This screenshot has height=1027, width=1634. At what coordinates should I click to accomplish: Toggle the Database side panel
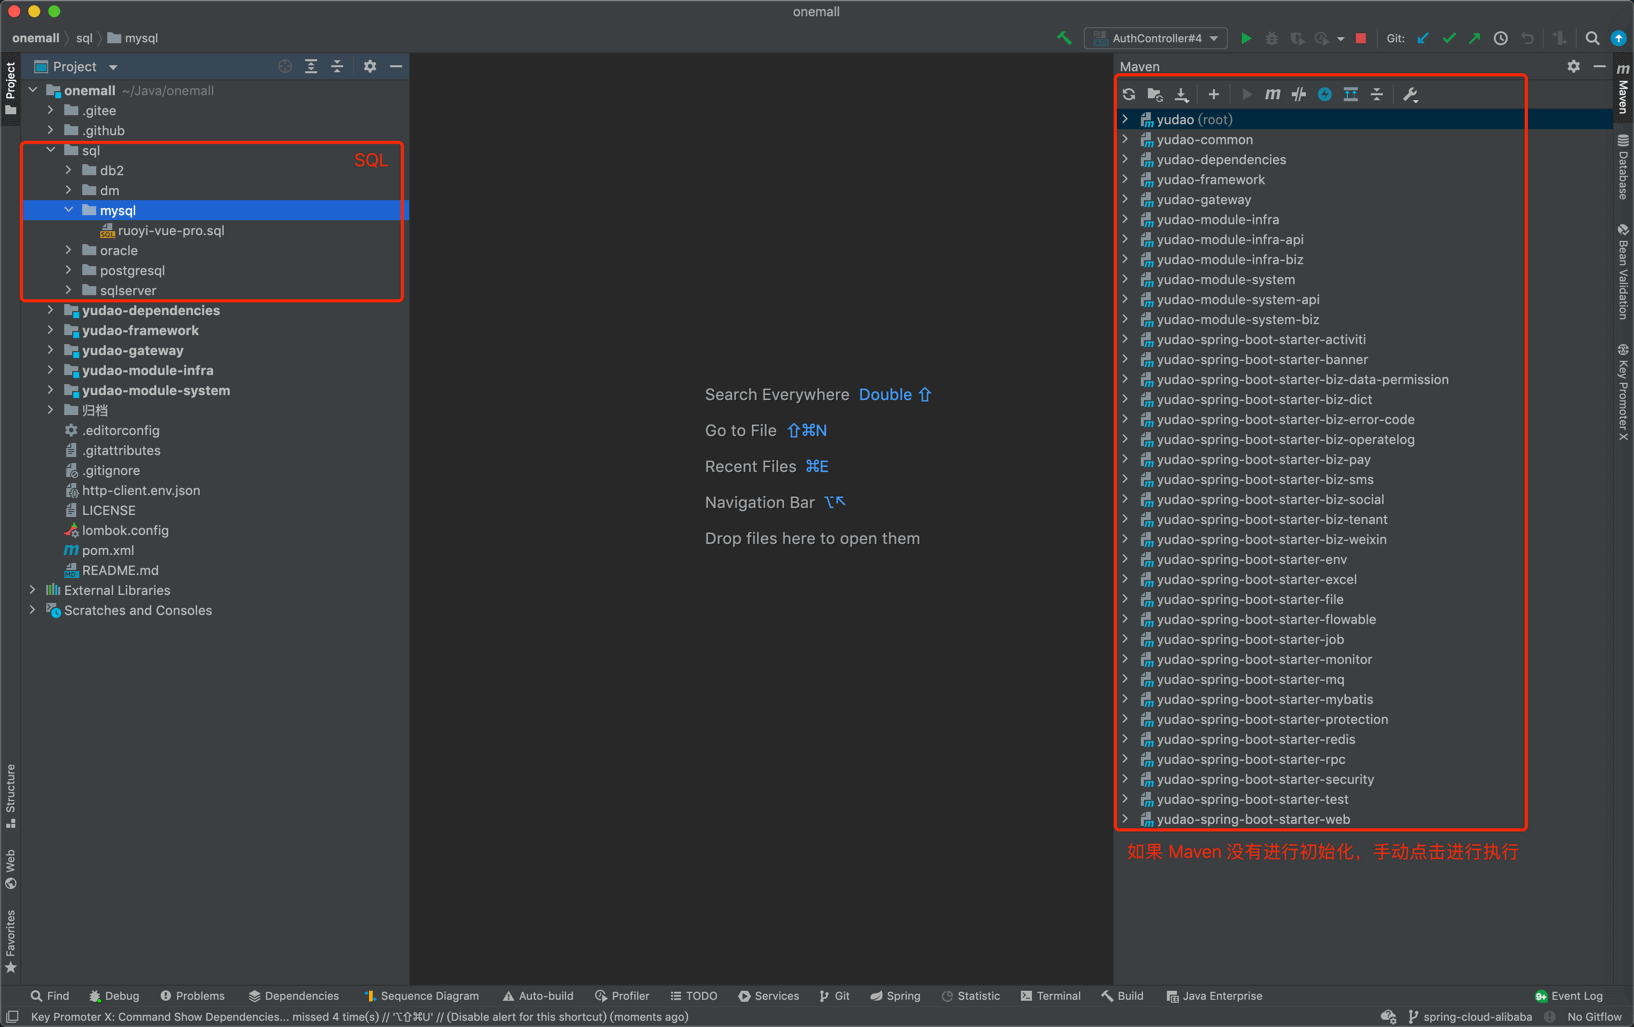[x=1623, y=165]
